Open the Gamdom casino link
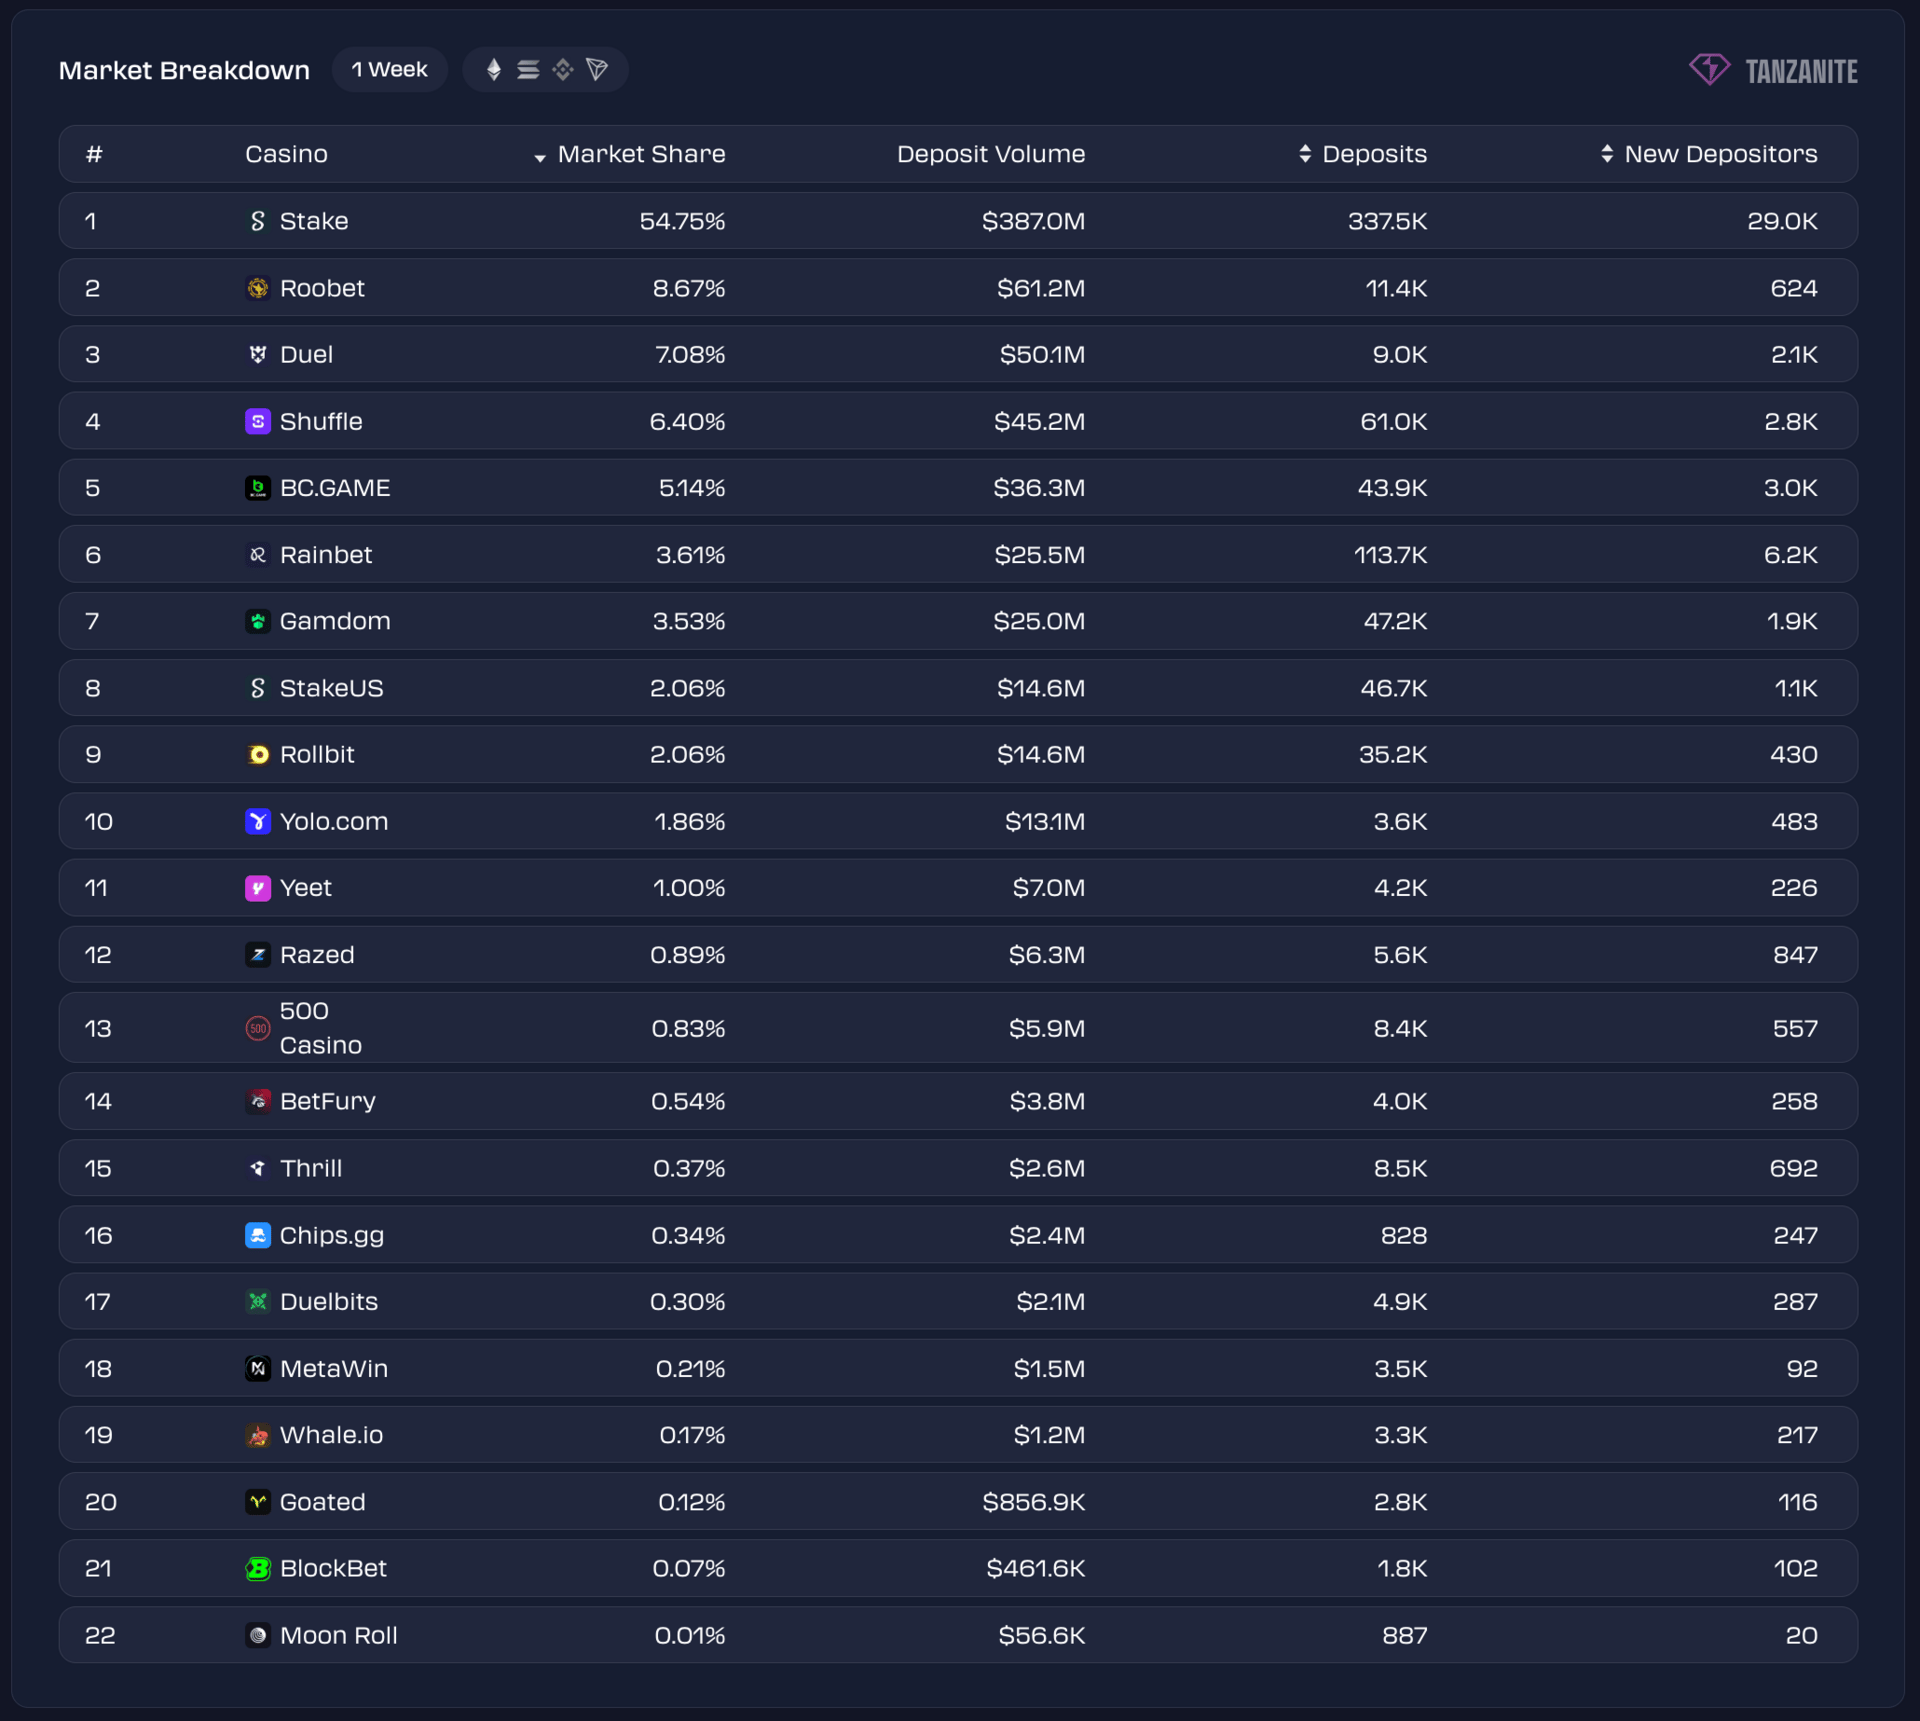Viewport: 1920px width, 1721px height. pyautogui.click(x=335, y=621)
